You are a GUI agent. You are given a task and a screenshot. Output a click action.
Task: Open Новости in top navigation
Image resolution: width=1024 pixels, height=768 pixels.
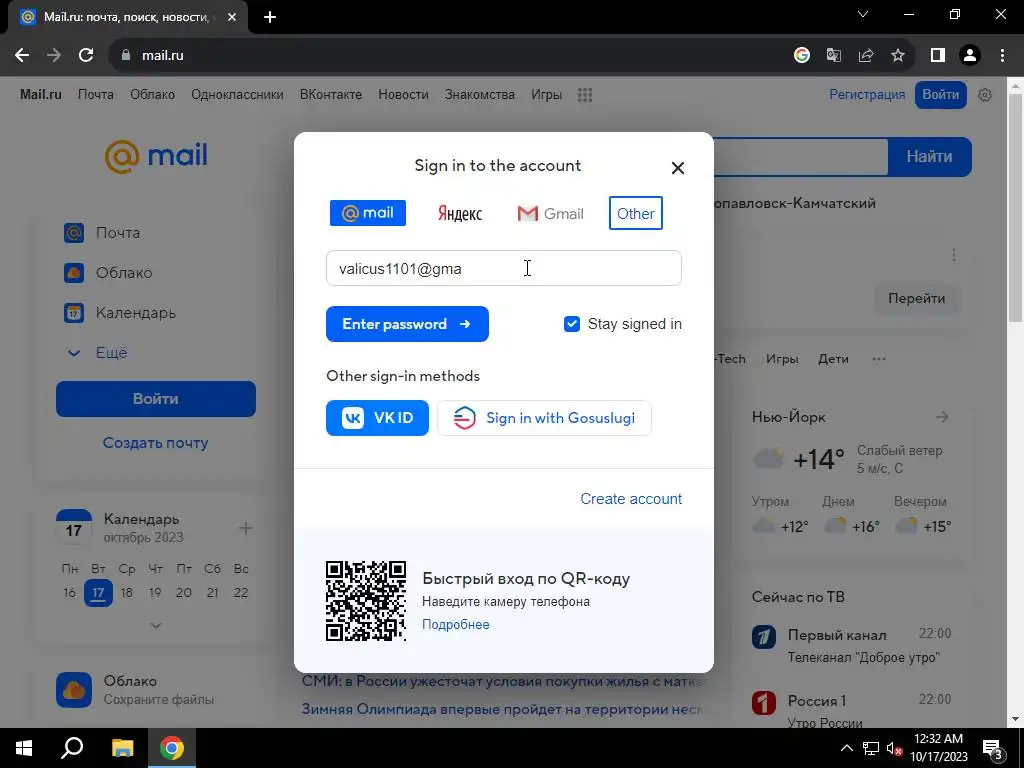tap(403, 95)
